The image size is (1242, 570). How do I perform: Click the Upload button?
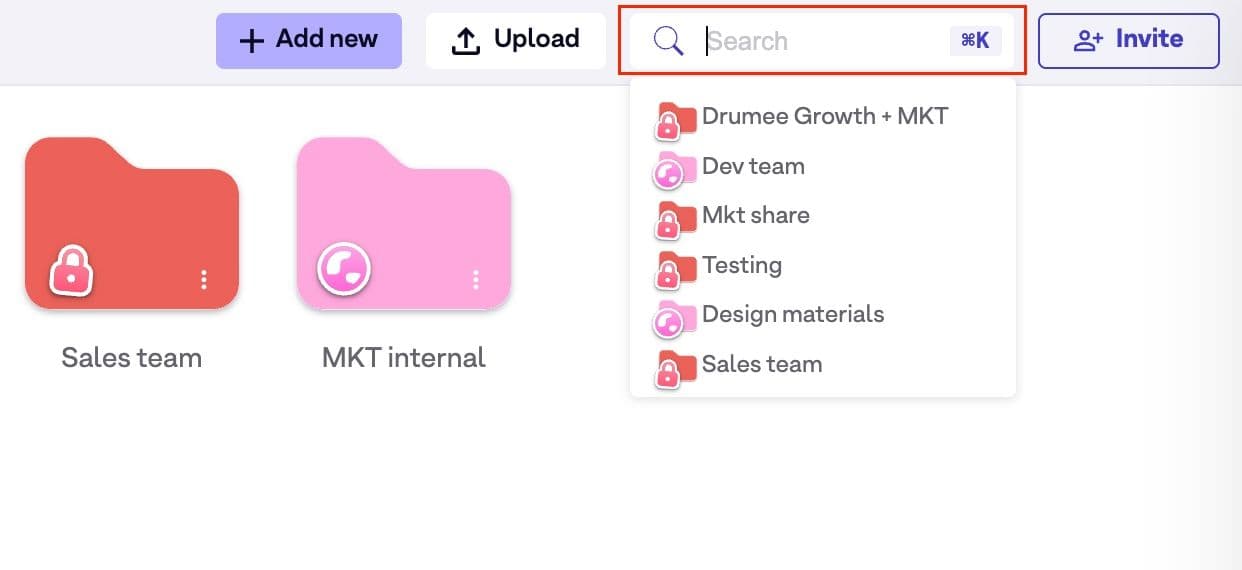coord(516,41)
